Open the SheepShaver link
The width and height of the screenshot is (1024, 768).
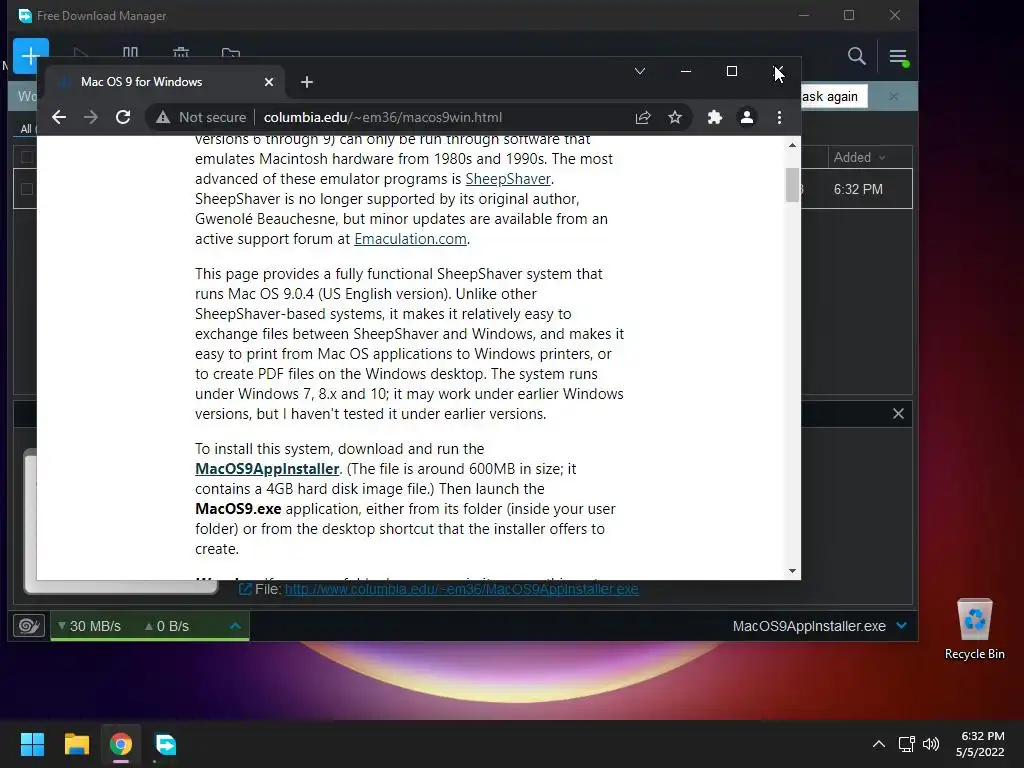pos(508,179)
